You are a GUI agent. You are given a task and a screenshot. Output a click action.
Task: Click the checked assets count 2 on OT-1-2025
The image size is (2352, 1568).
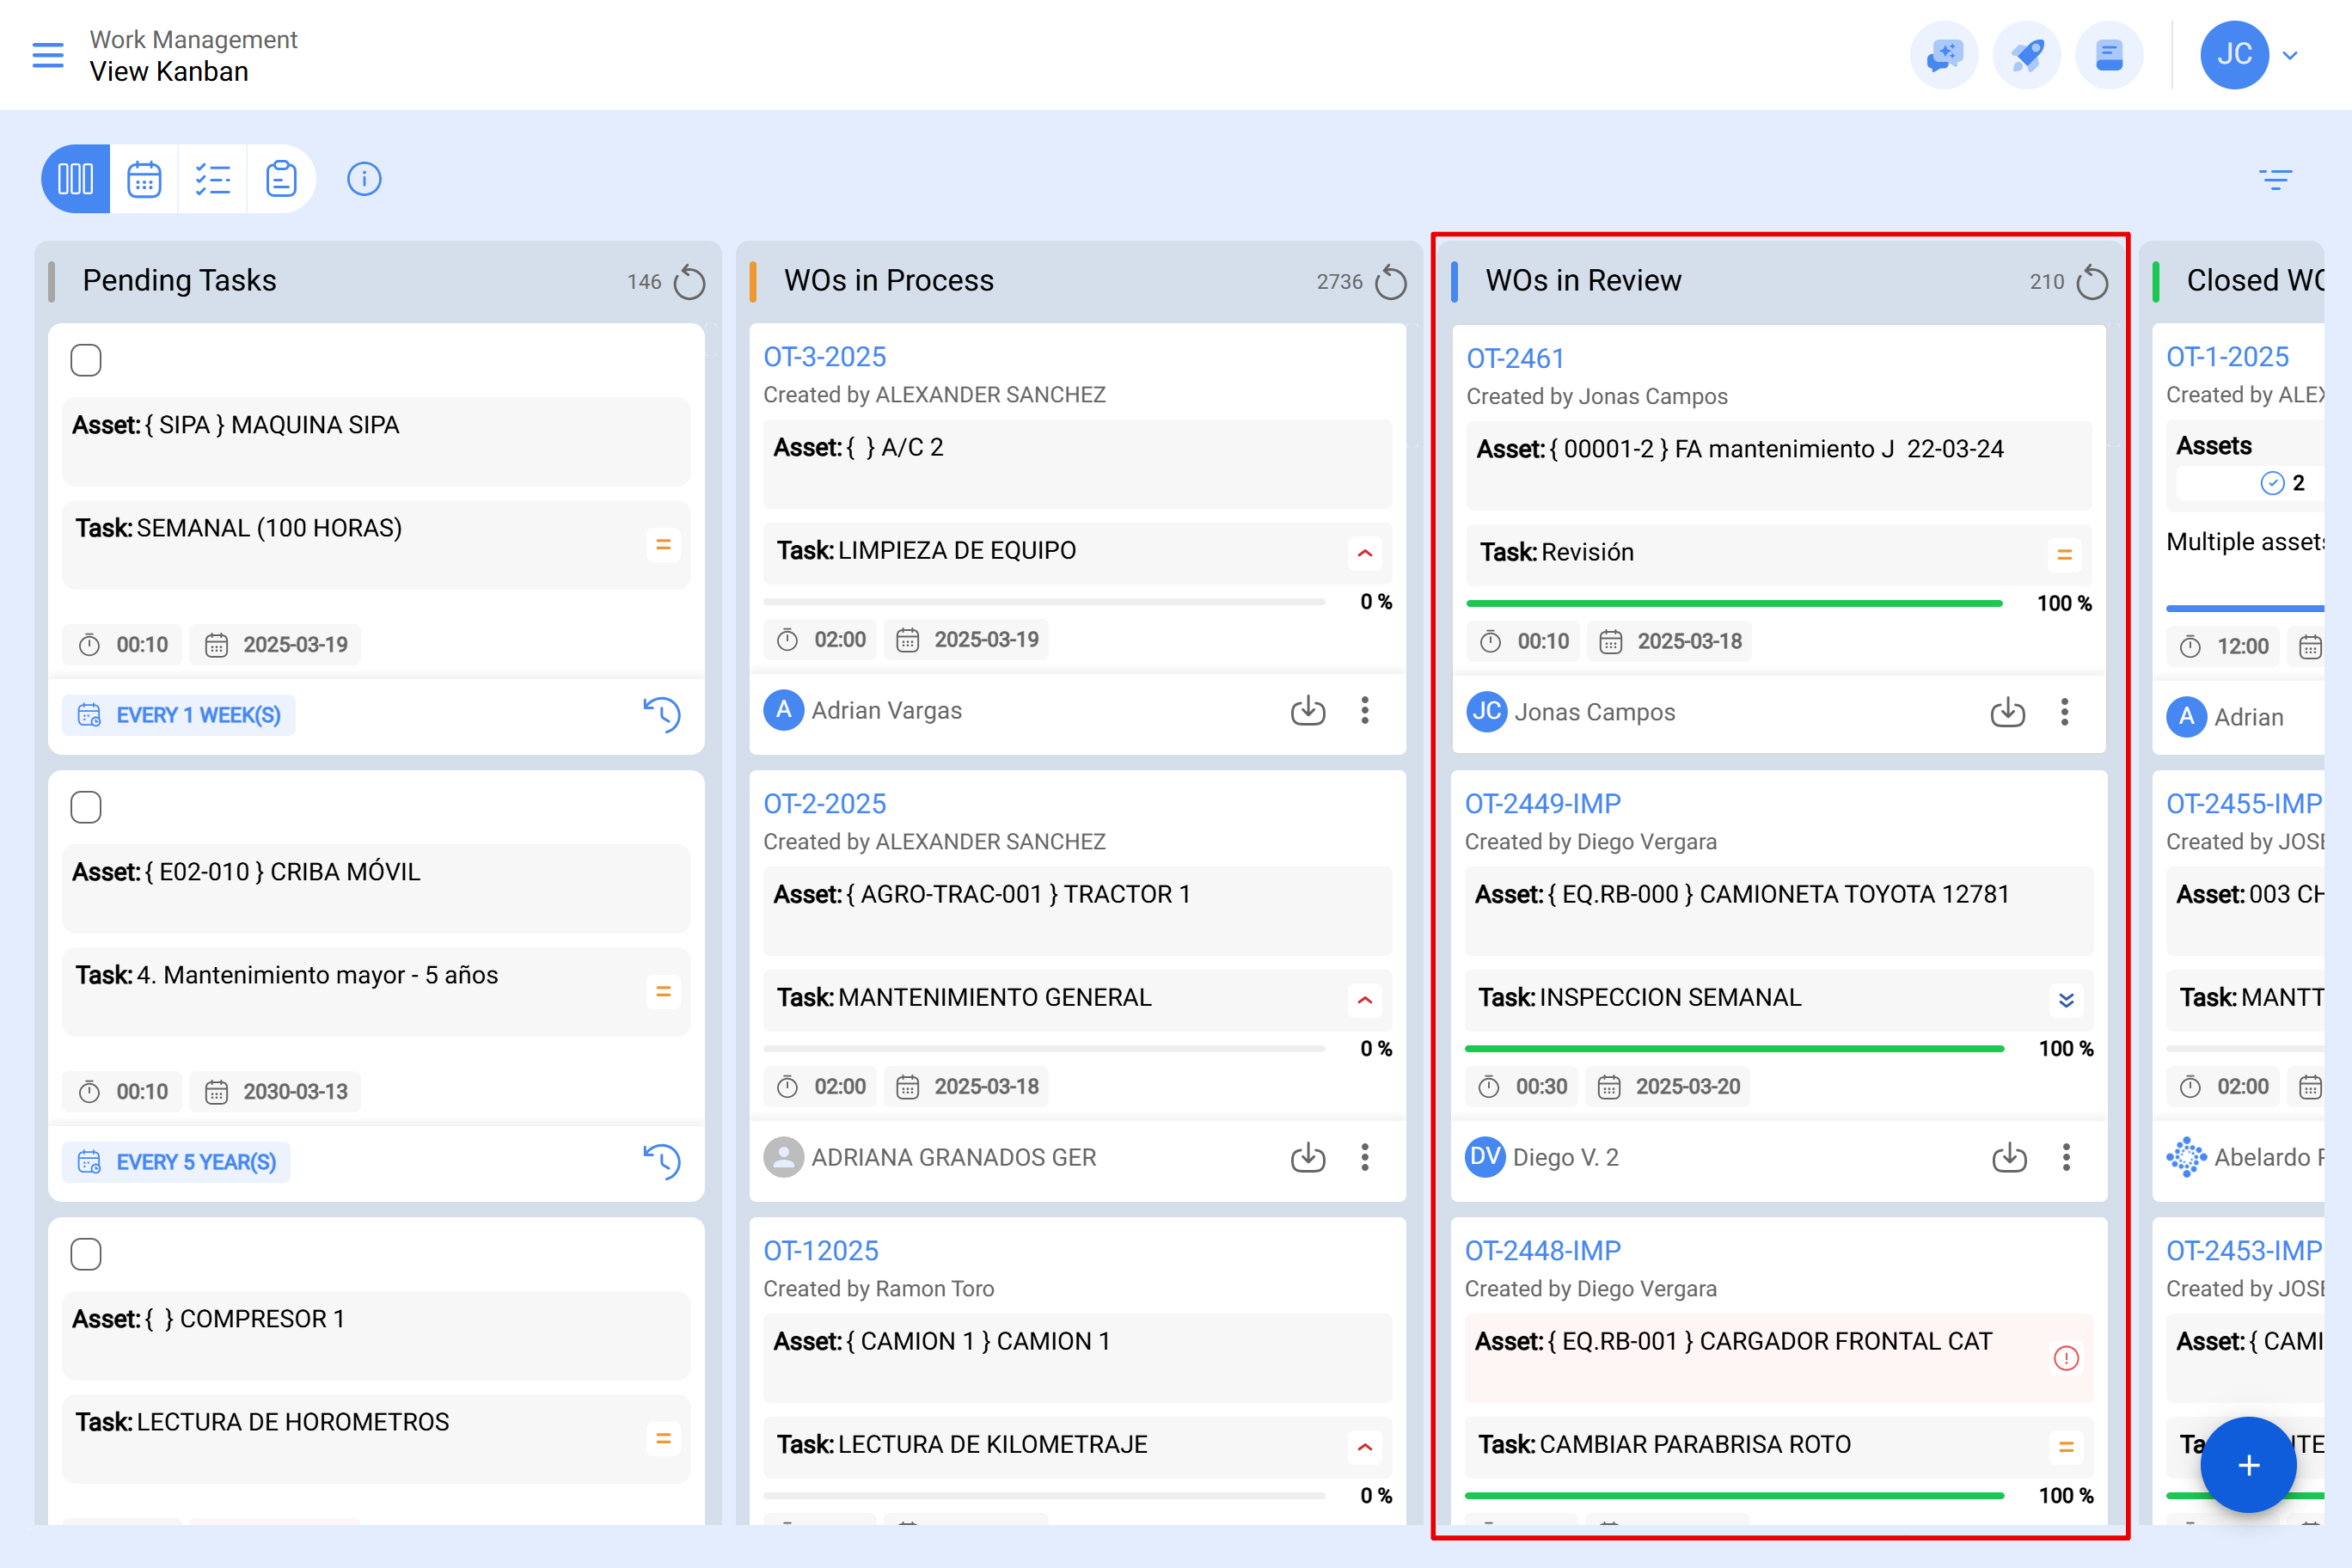pos(2283,483)
